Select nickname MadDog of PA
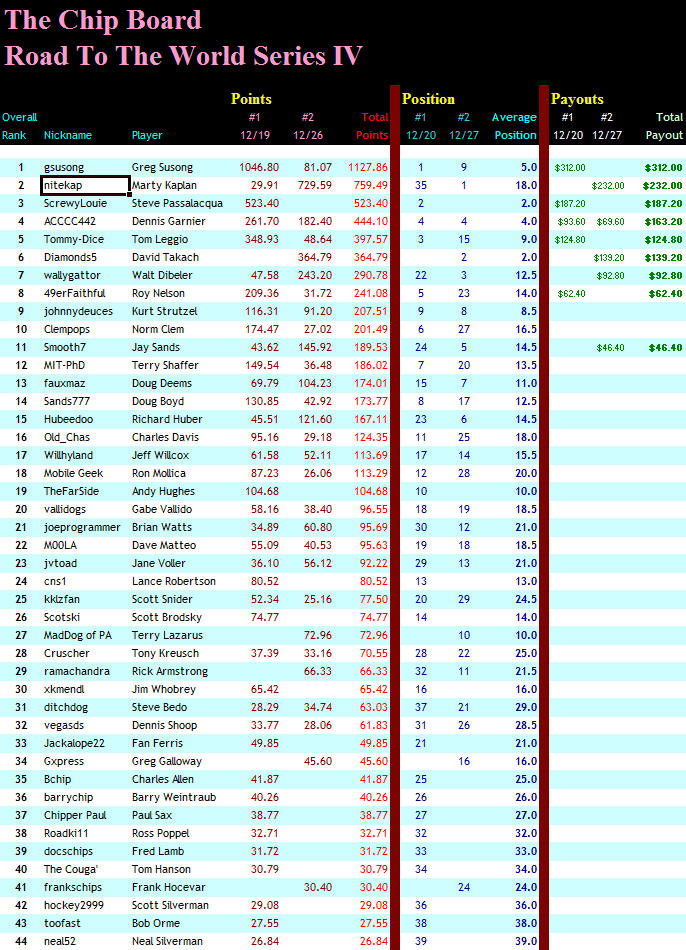686x950 pixels. pyautogui.click(x=78, y=636)
